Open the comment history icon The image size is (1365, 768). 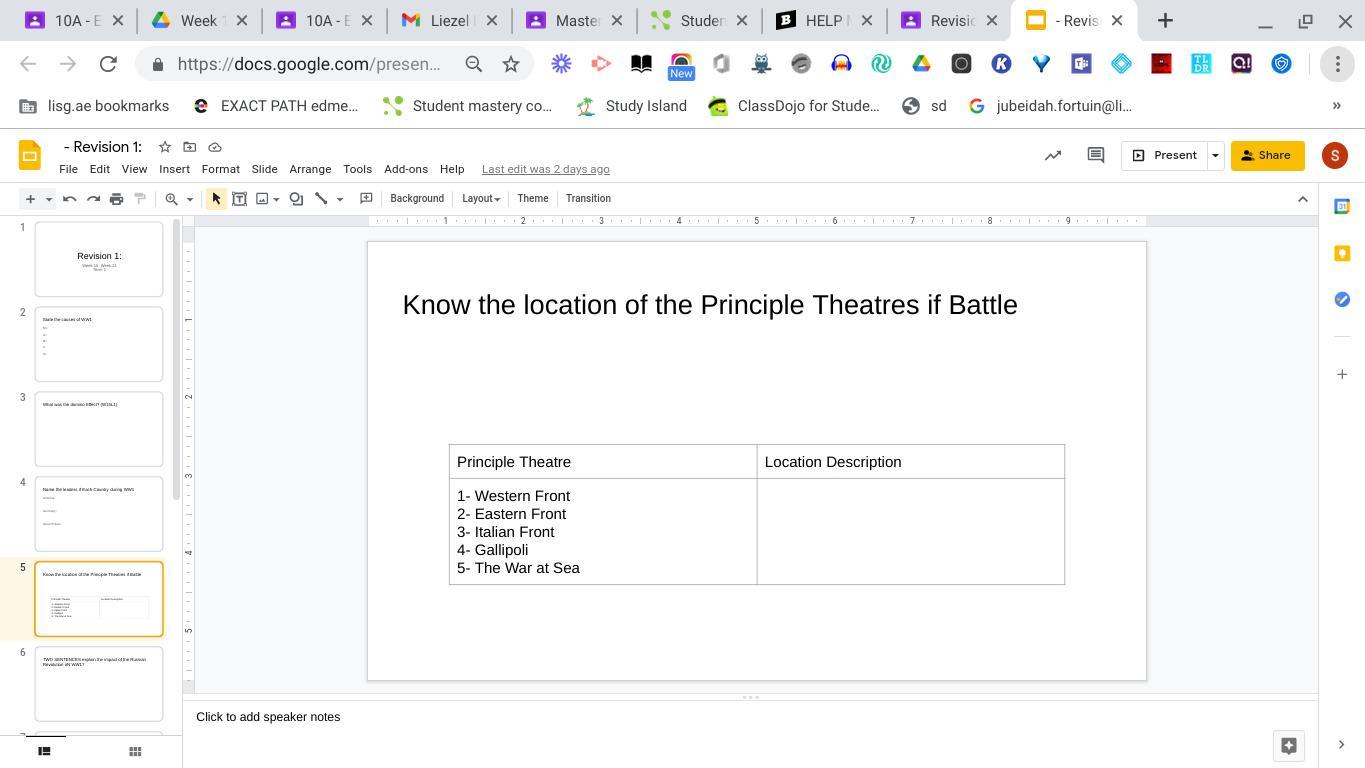[1095, 155]
